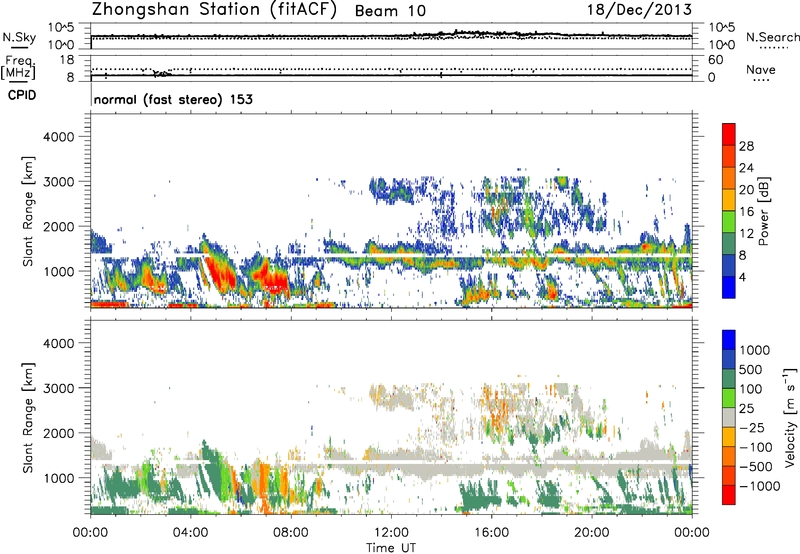Click the 100 label on velocity color bar

(750, 389)
